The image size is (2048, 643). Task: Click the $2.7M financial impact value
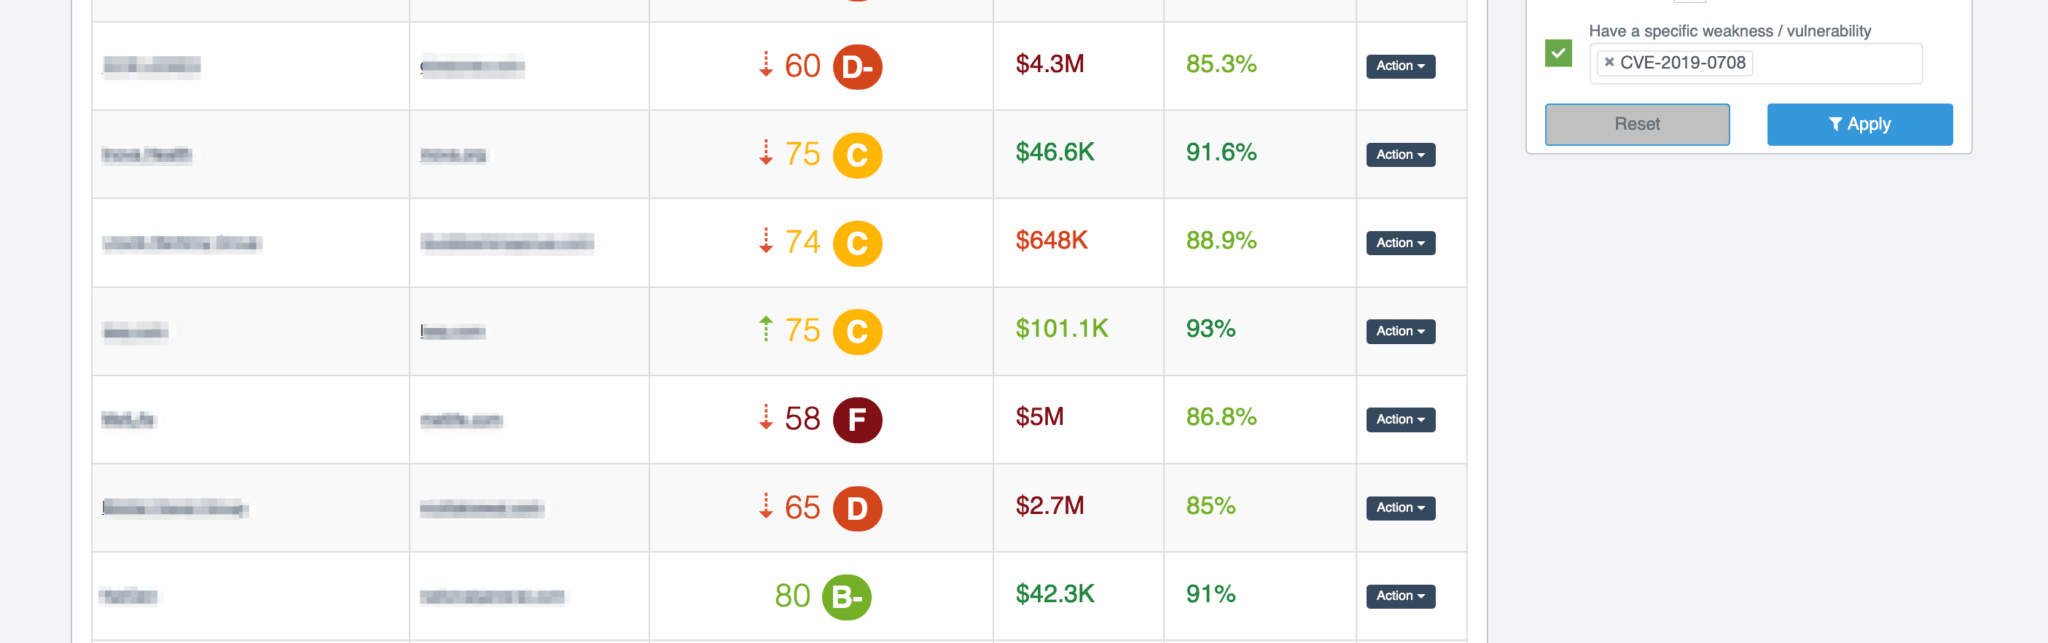[1049, 506]
